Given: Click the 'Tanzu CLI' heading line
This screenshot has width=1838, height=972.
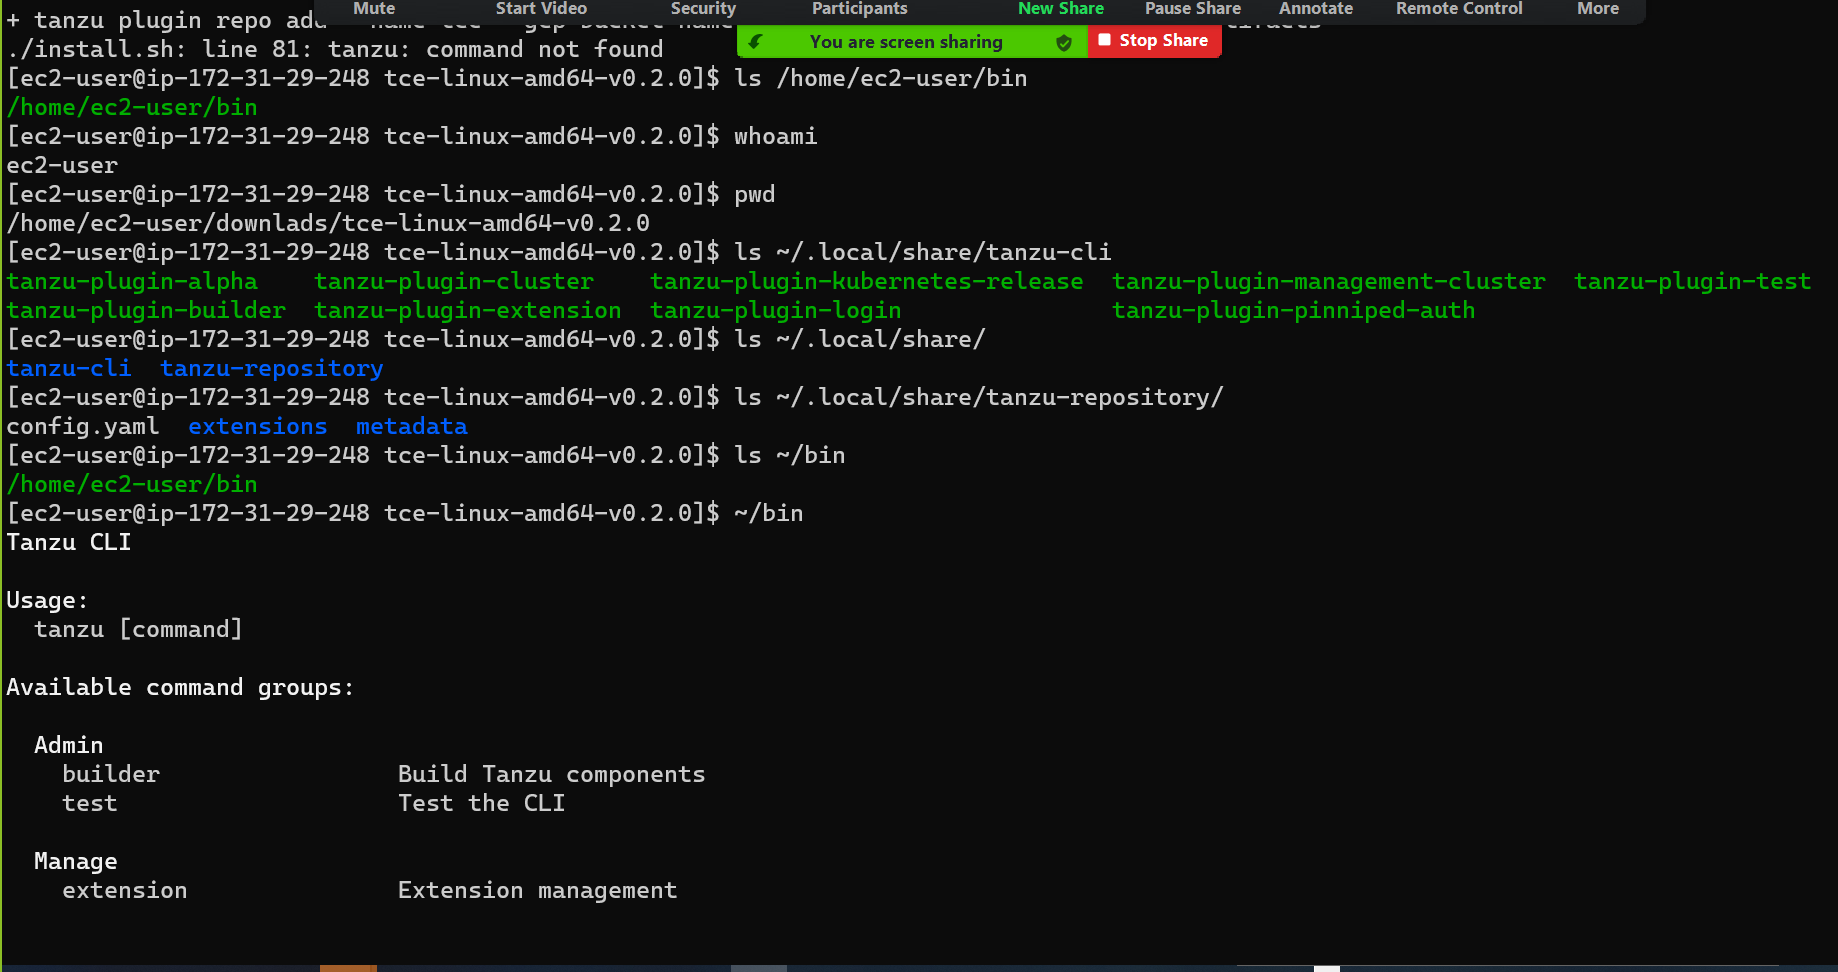Looking at the screenshot, I should 69,543.
